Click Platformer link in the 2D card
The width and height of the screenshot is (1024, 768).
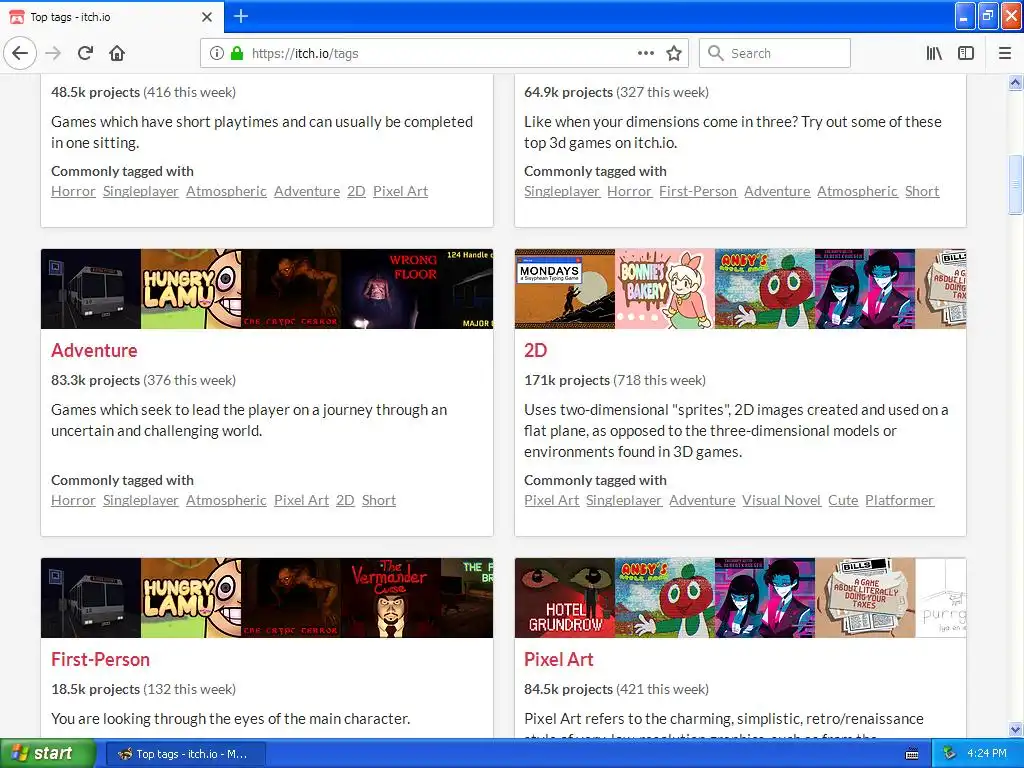tap(899, 500)
